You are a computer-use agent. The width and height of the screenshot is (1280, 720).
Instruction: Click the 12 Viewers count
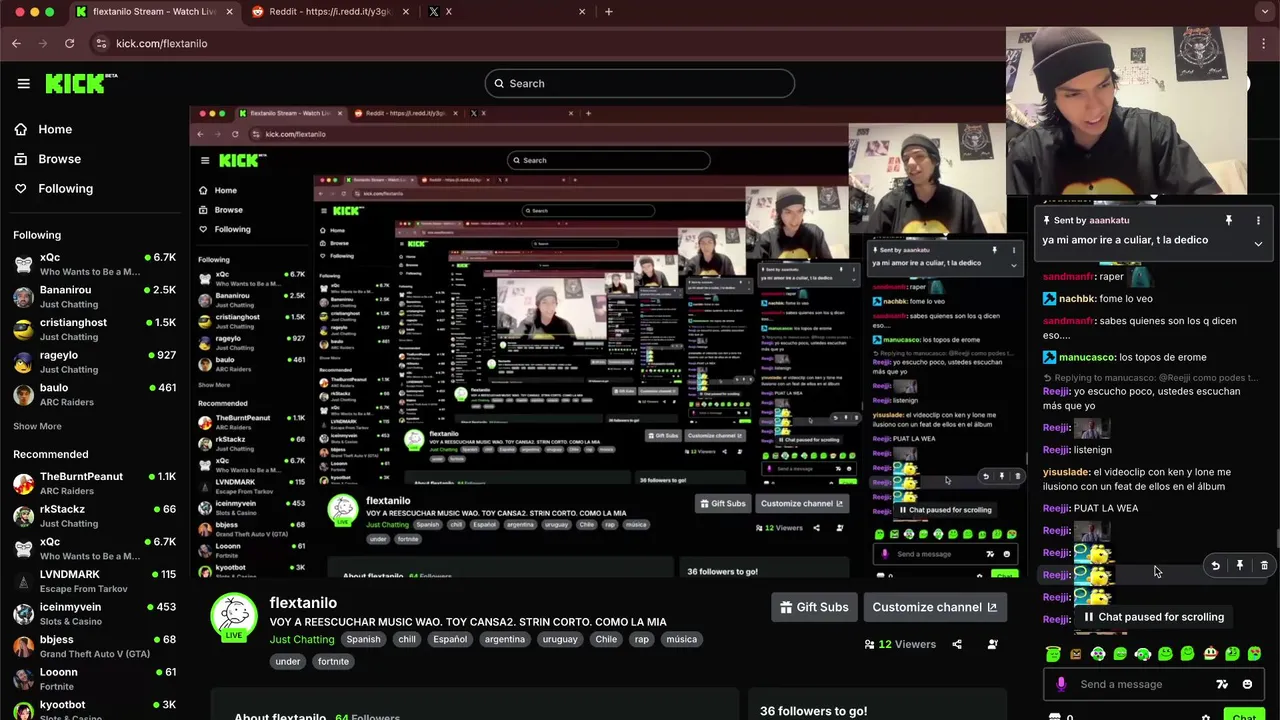900,644
